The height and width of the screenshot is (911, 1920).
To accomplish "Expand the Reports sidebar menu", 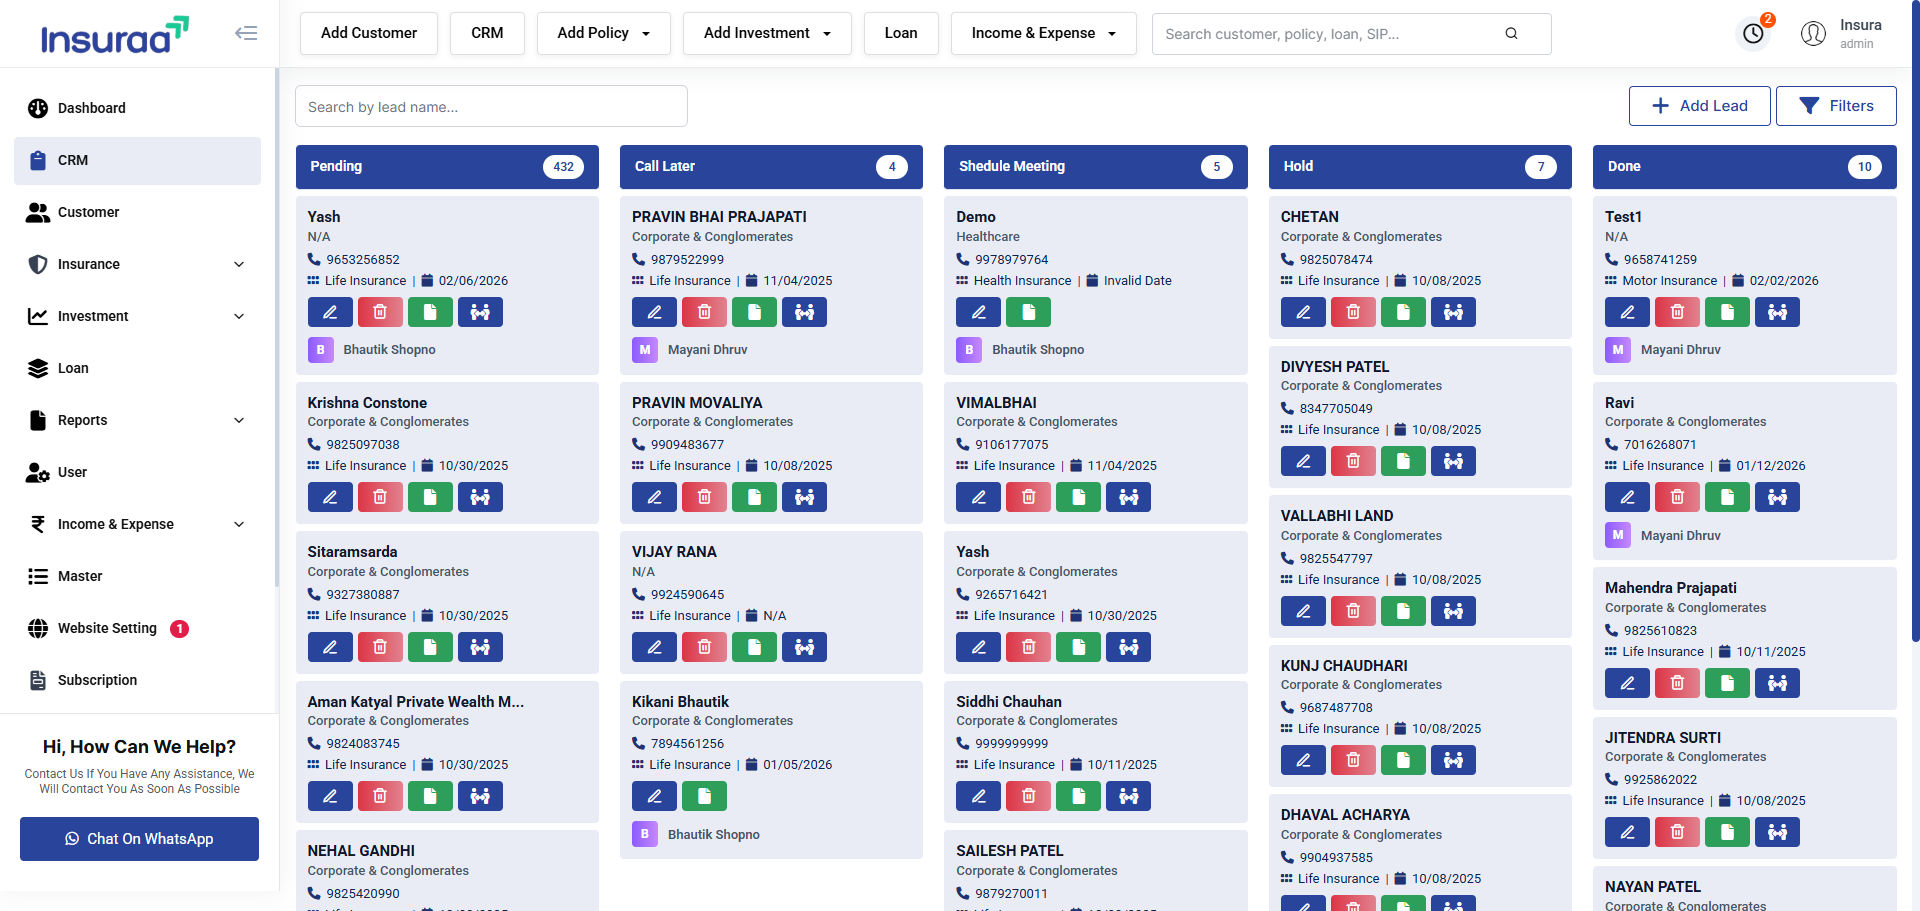I will 137,420.
